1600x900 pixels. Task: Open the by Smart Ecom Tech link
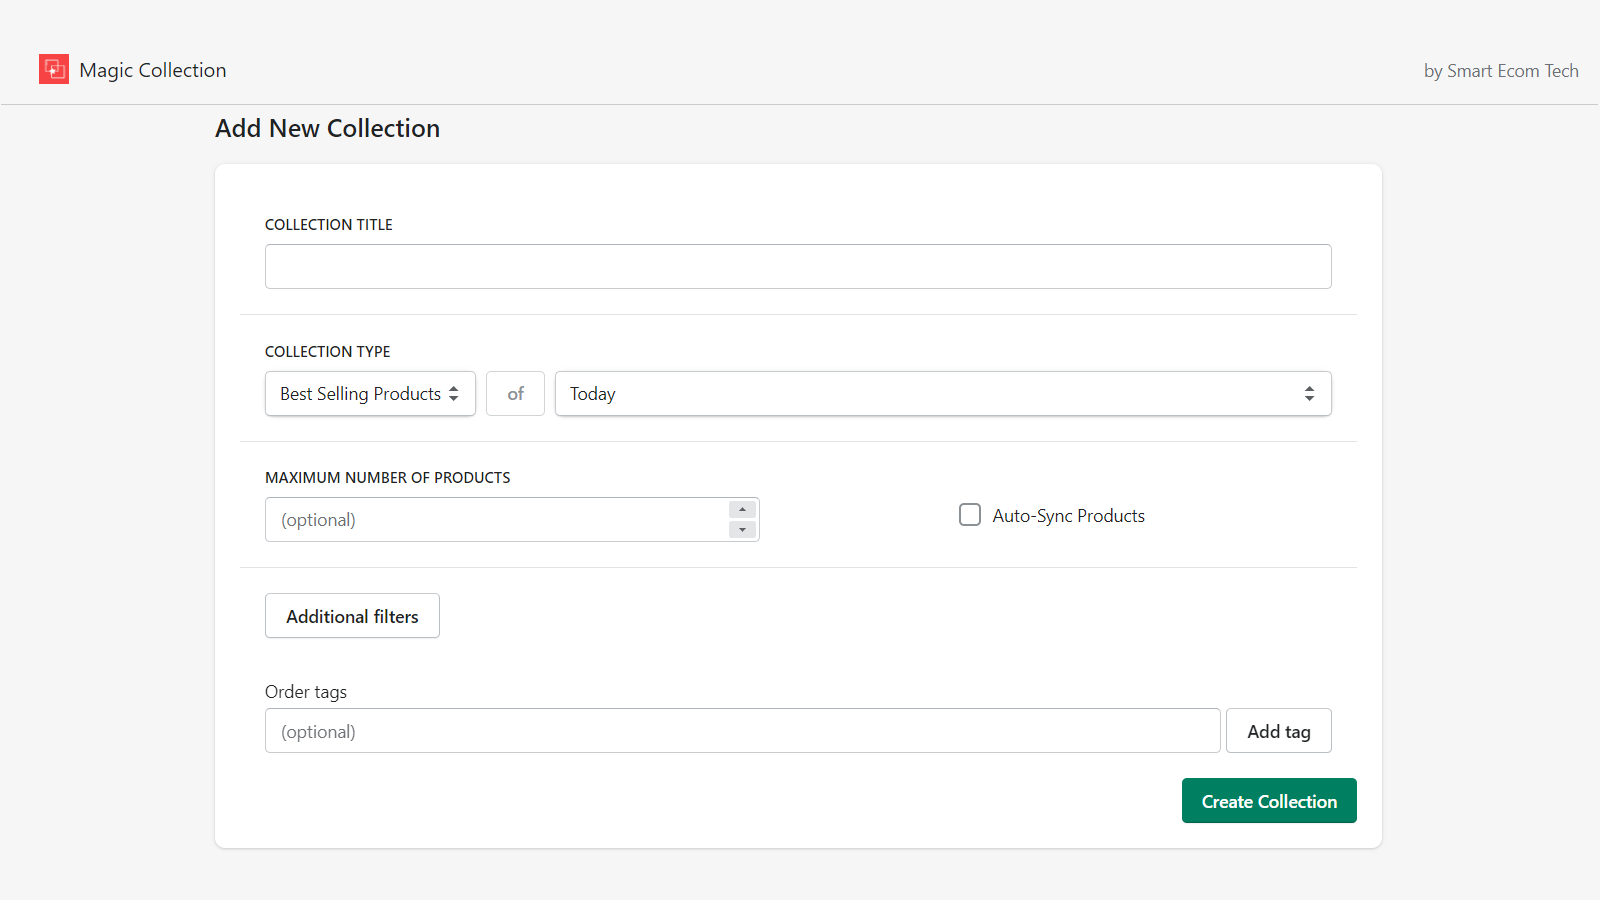click(x=1500, y=71)
